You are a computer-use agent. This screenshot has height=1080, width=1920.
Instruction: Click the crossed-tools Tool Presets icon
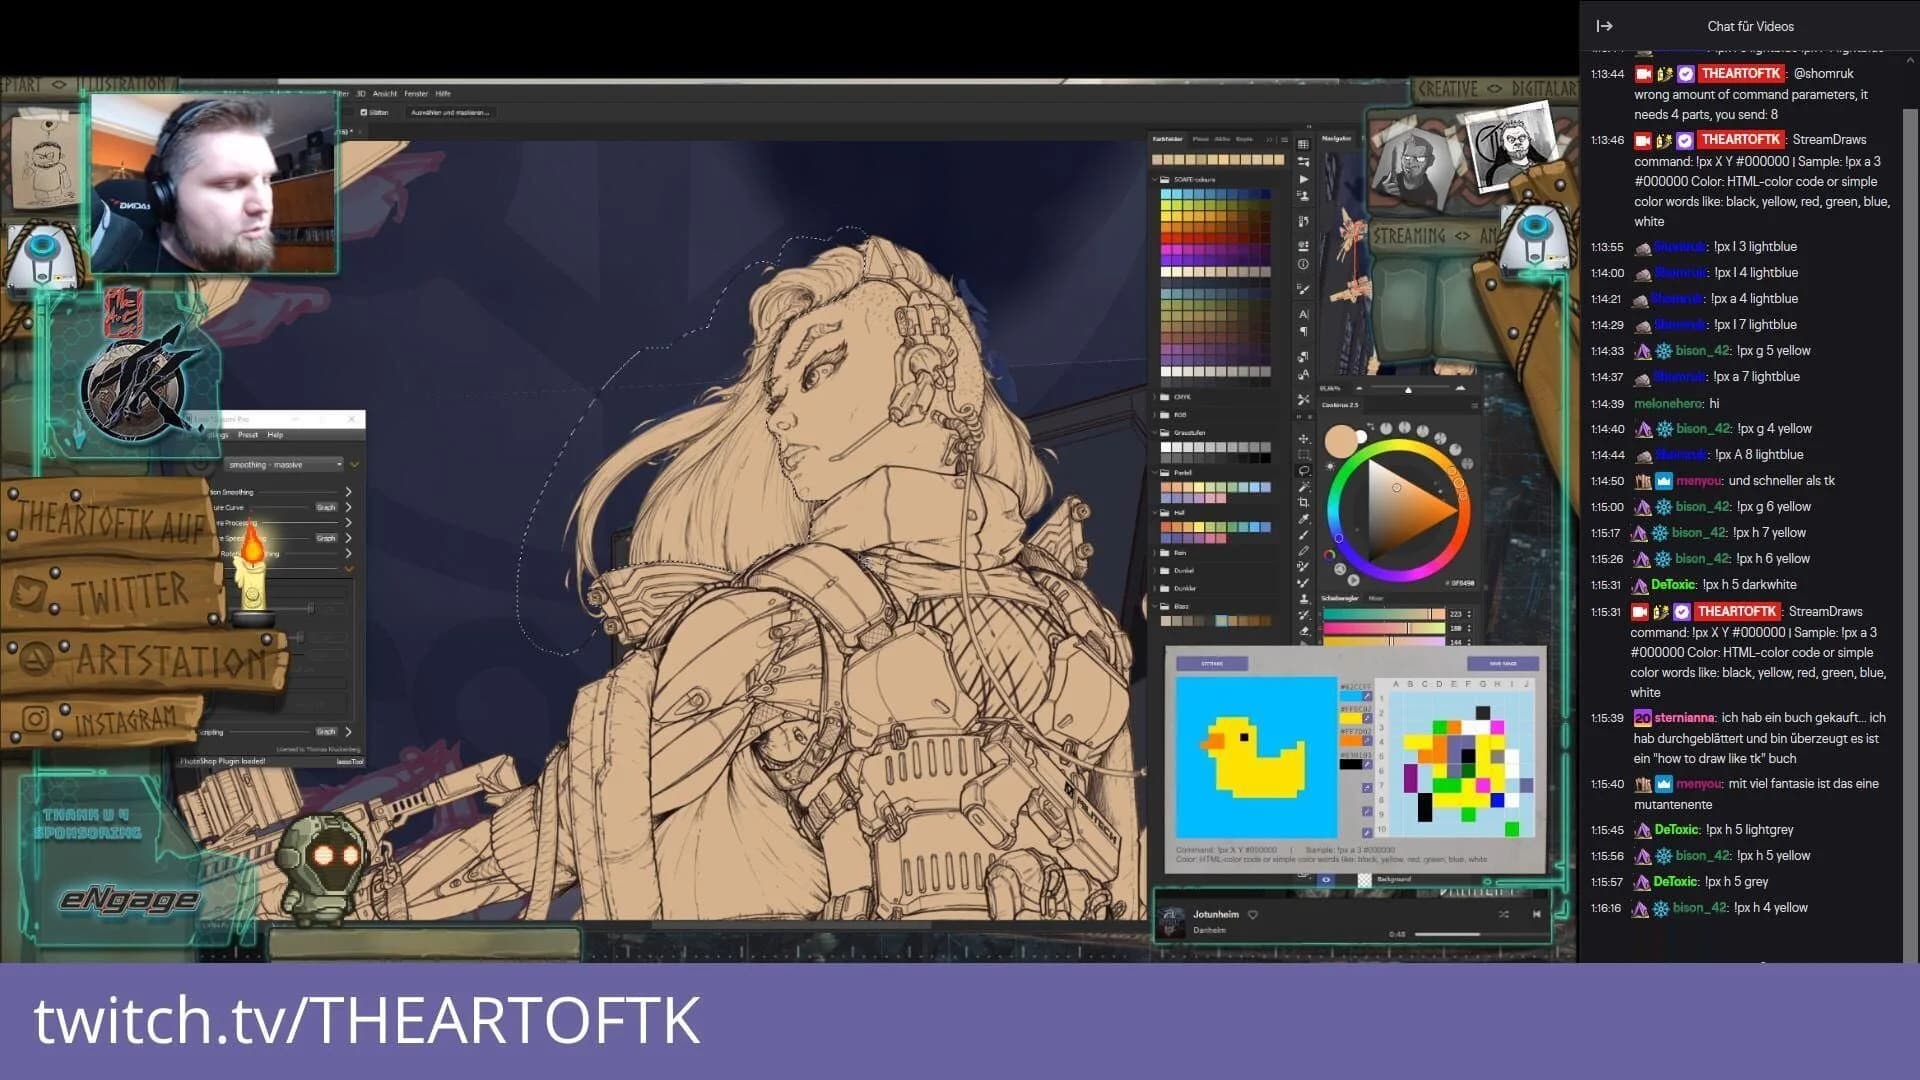[x=1303, y=398]
